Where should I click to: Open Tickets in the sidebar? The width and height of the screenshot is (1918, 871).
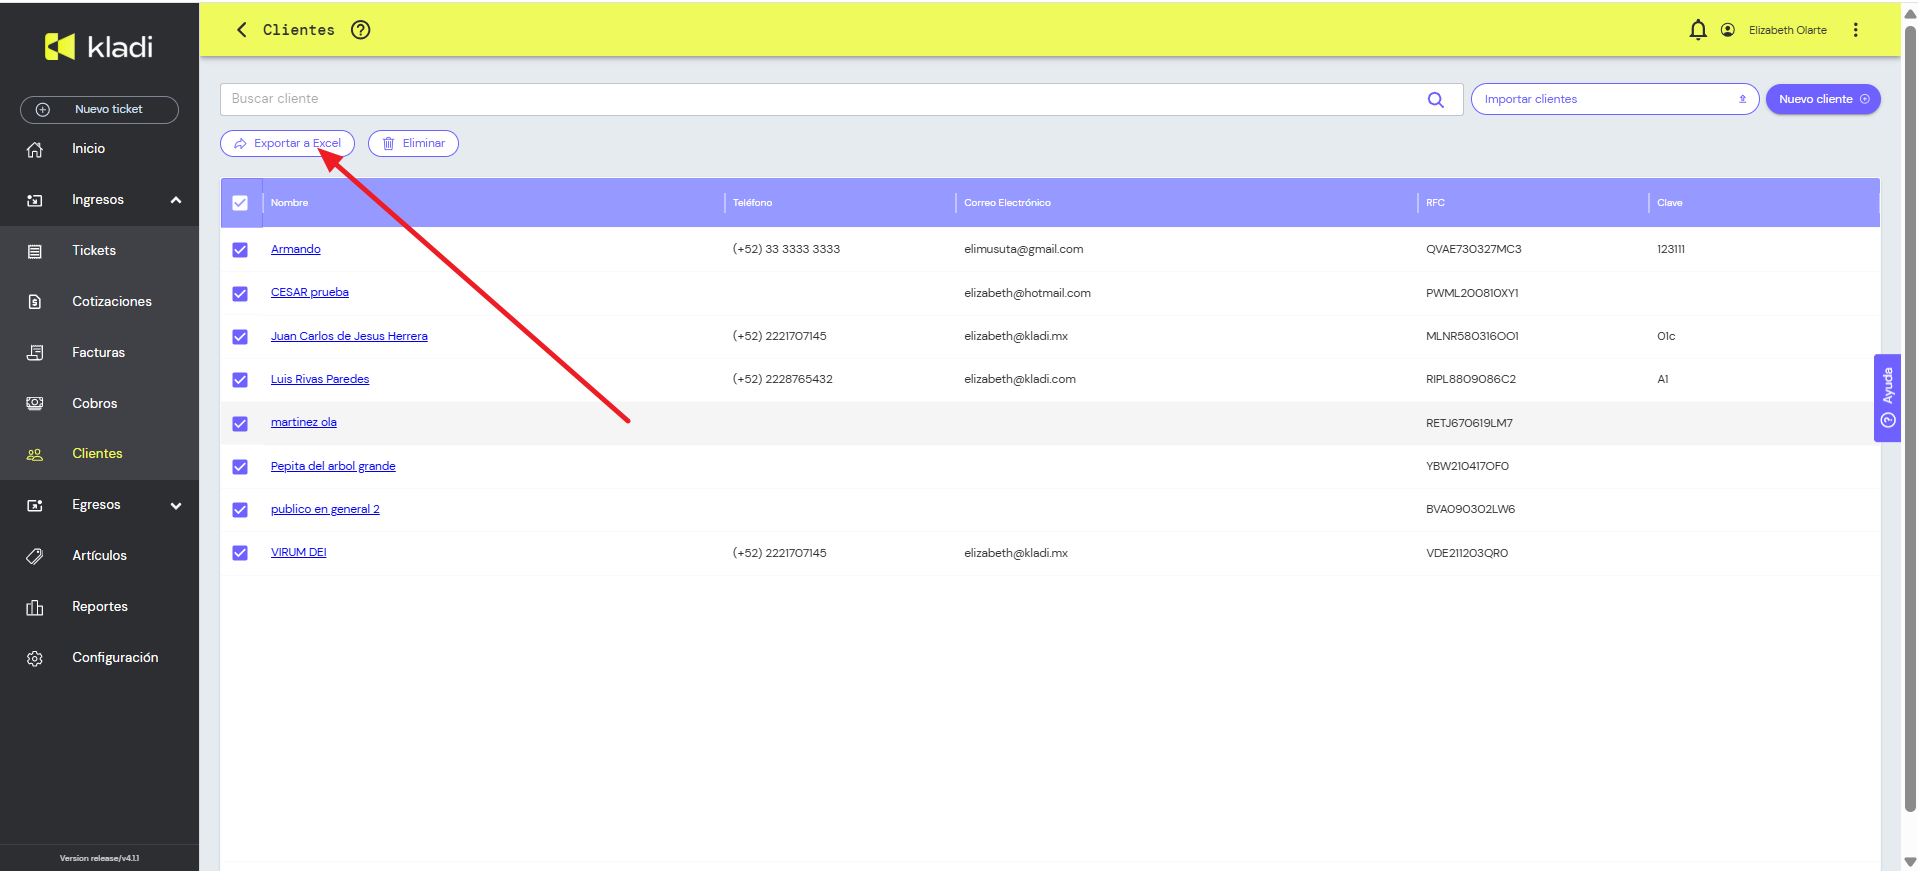pos(94,250)
